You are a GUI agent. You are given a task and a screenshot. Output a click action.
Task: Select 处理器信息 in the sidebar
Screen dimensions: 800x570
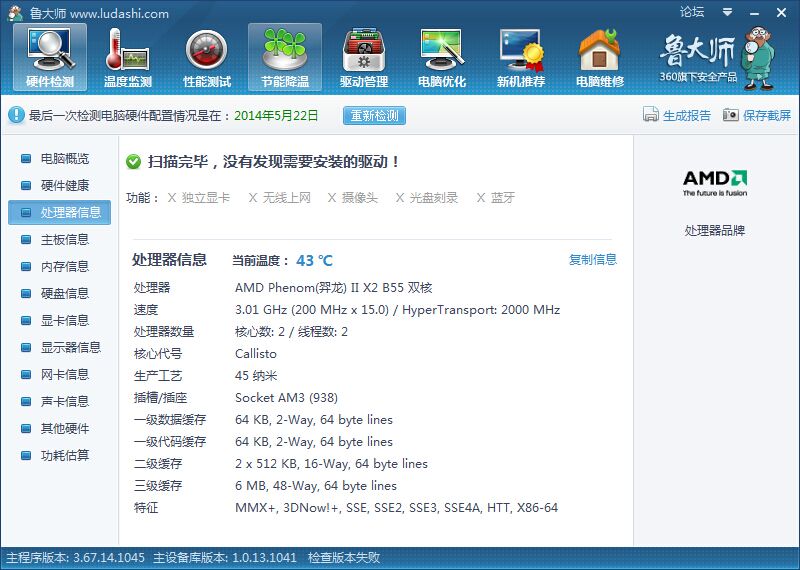point(60,212)
